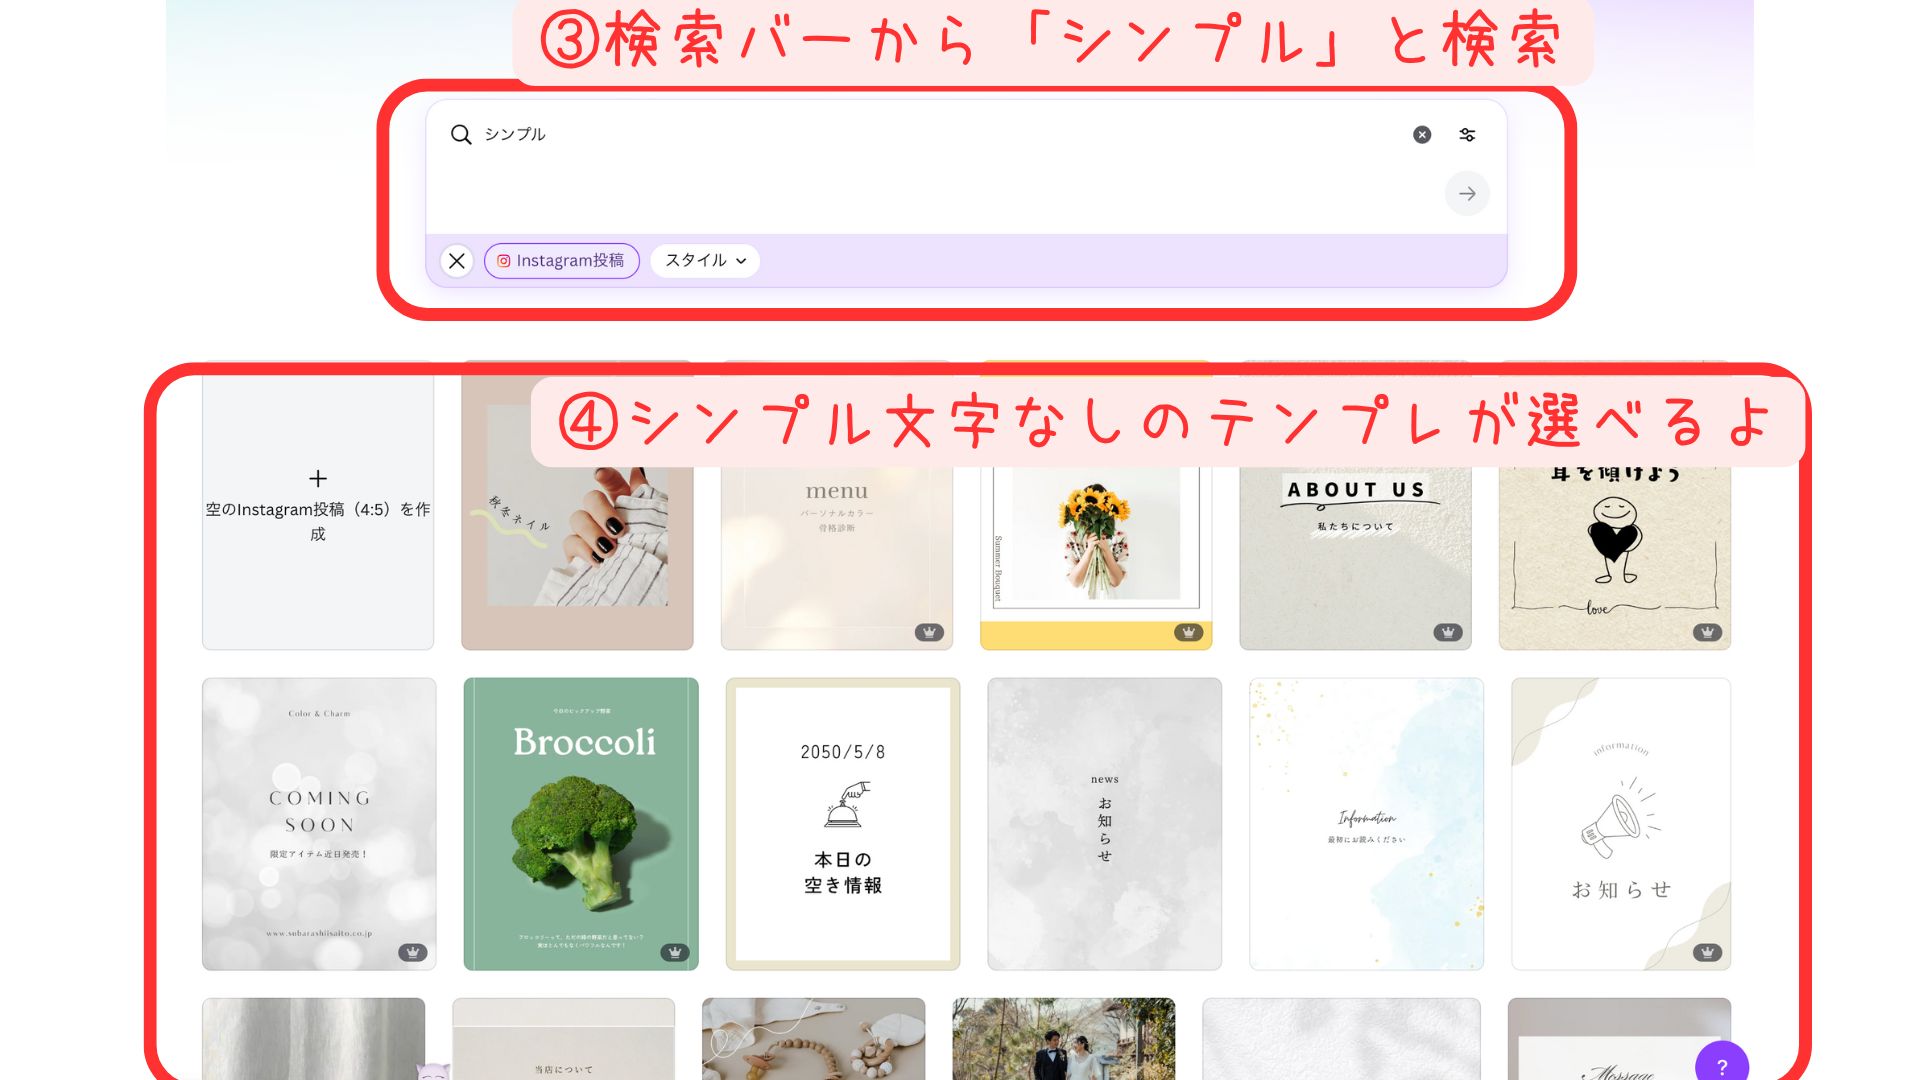The height and width of the screenshot is (1080, 1920).
Task: Click the crown Pro badge on ABOUT US template
Action: click(1447, 631)
